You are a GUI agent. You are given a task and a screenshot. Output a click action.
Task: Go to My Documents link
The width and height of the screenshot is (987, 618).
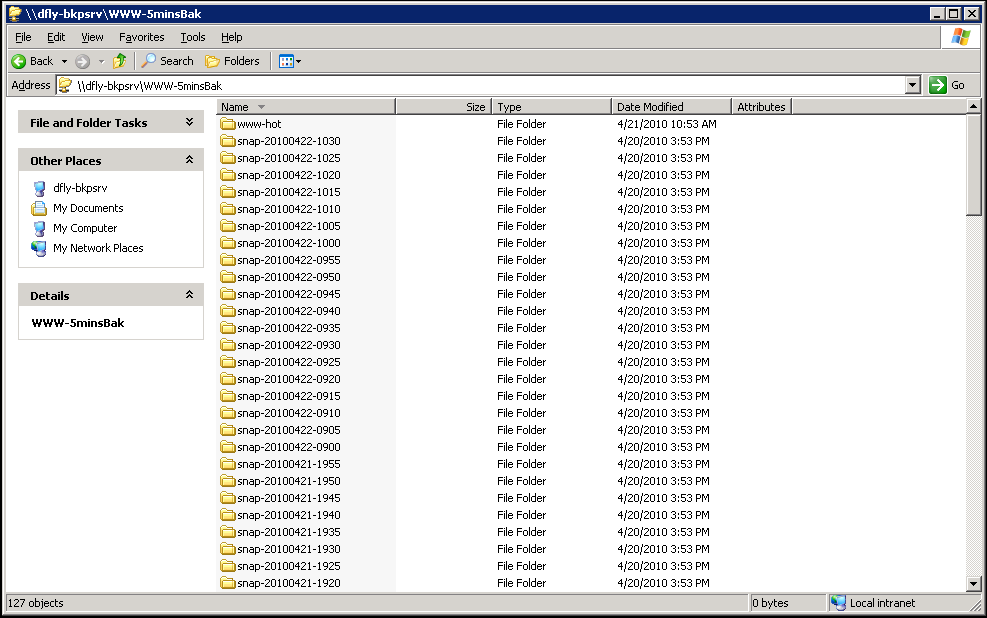[x=88, y=208]
